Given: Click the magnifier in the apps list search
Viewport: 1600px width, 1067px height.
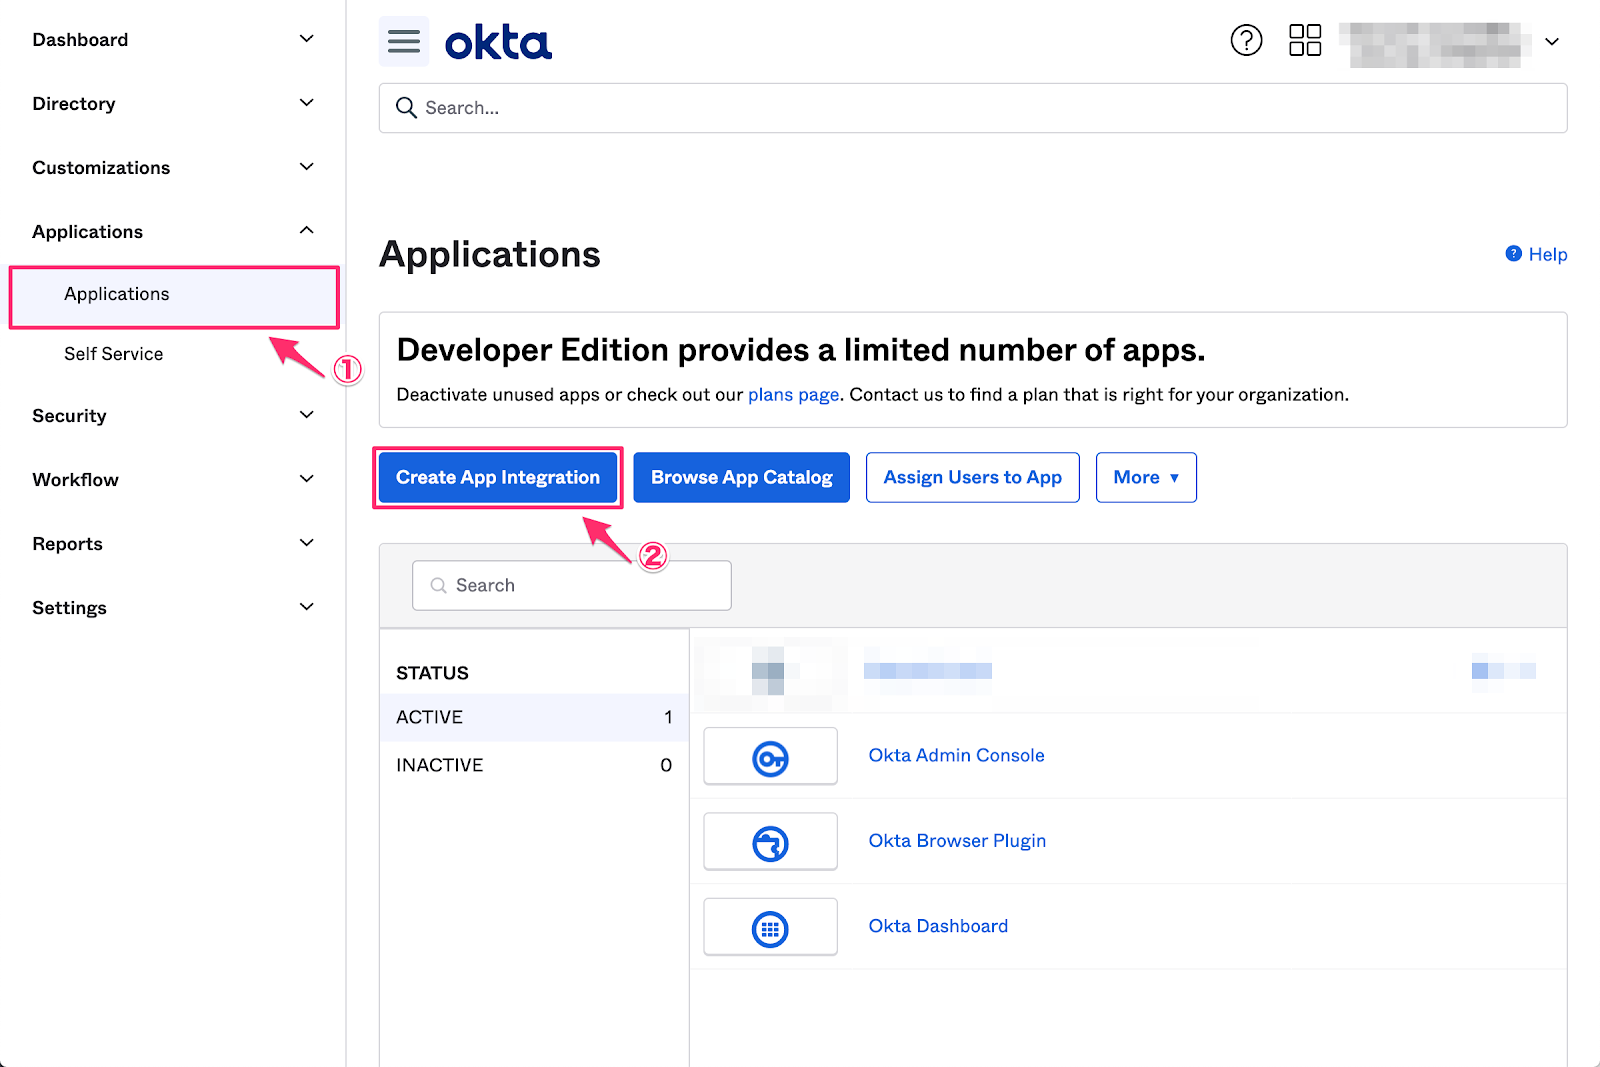Looking at the screenshot, I should pyautogui.click(x=438, y=585).
